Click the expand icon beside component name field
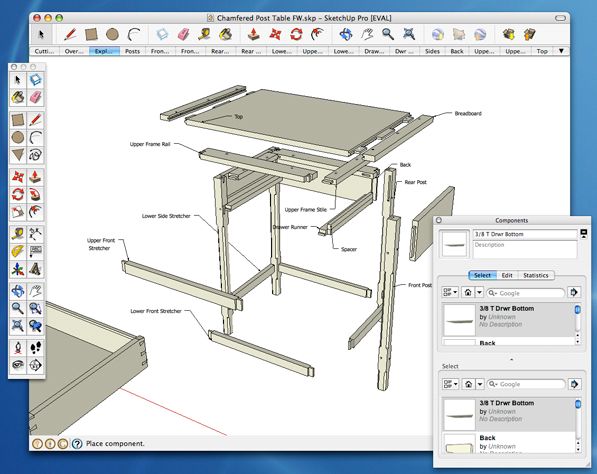Screen dimensions: 597x474 pyautogui.click(x=583, y=233)
